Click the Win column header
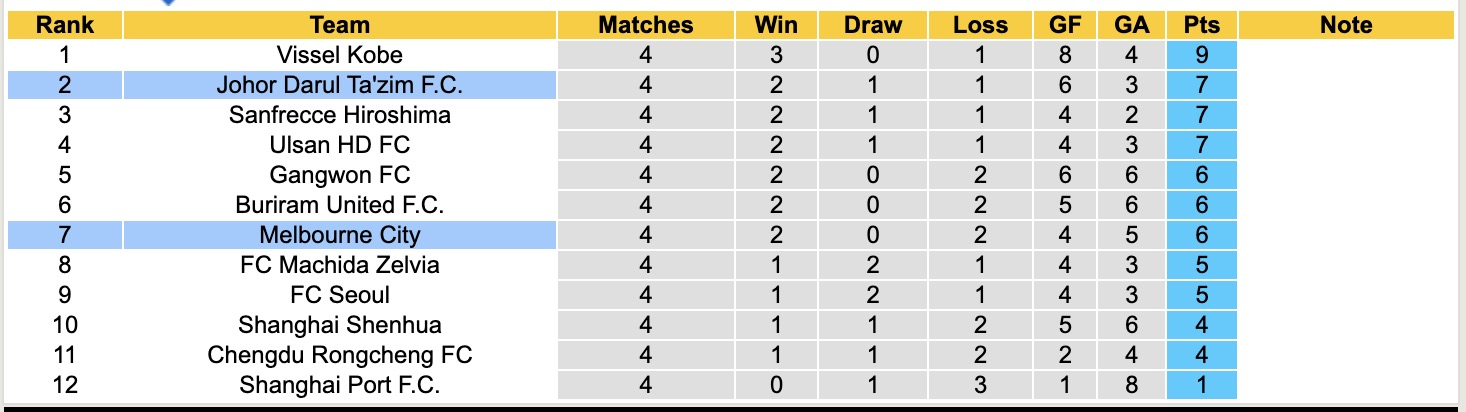 (776, 25)
